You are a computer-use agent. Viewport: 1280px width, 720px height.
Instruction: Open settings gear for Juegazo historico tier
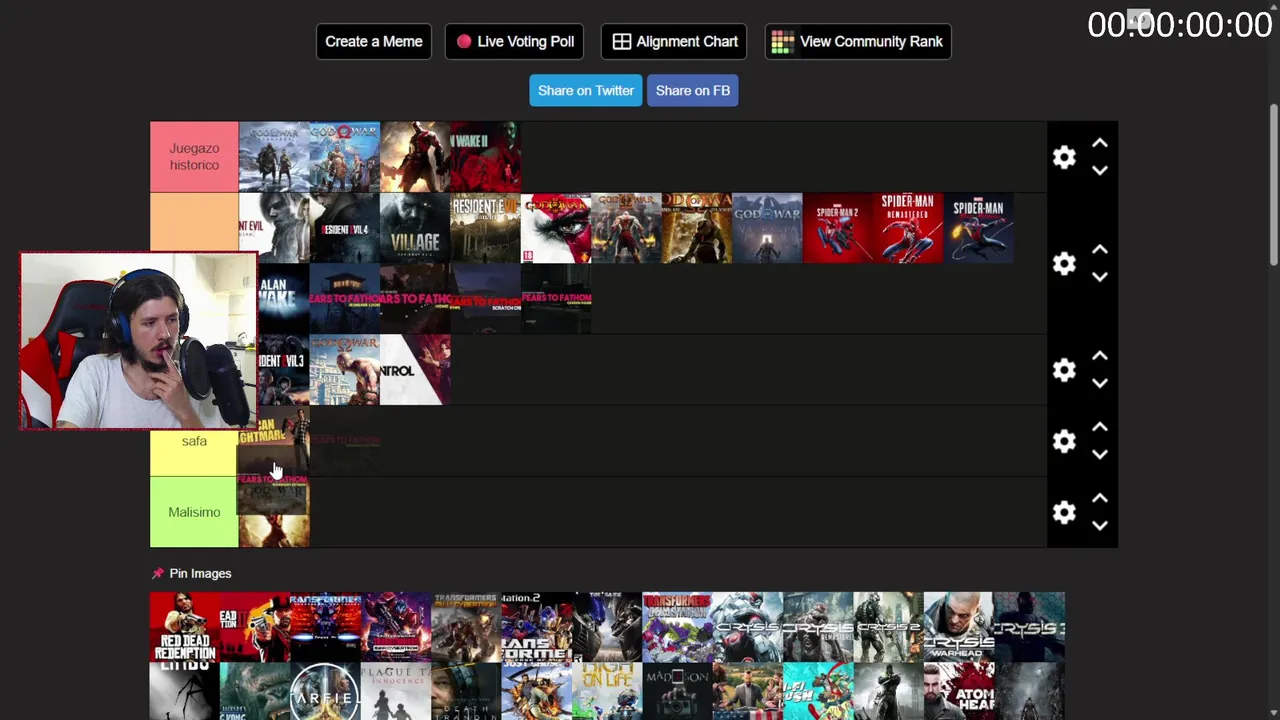point(1064,157)
